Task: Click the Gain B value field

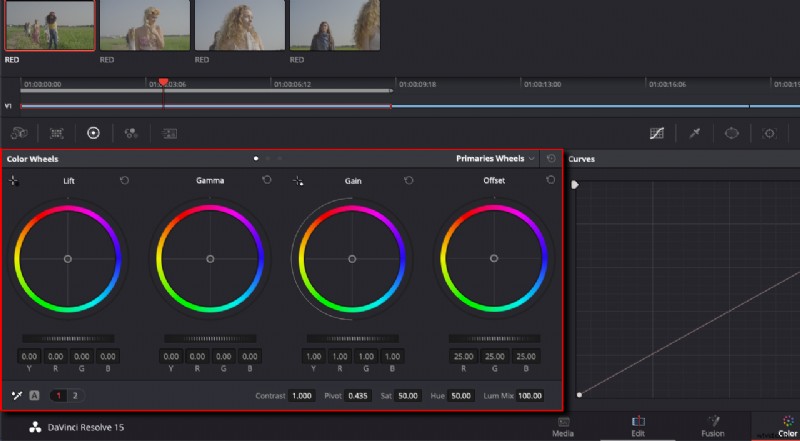Action: click(392, 356)
